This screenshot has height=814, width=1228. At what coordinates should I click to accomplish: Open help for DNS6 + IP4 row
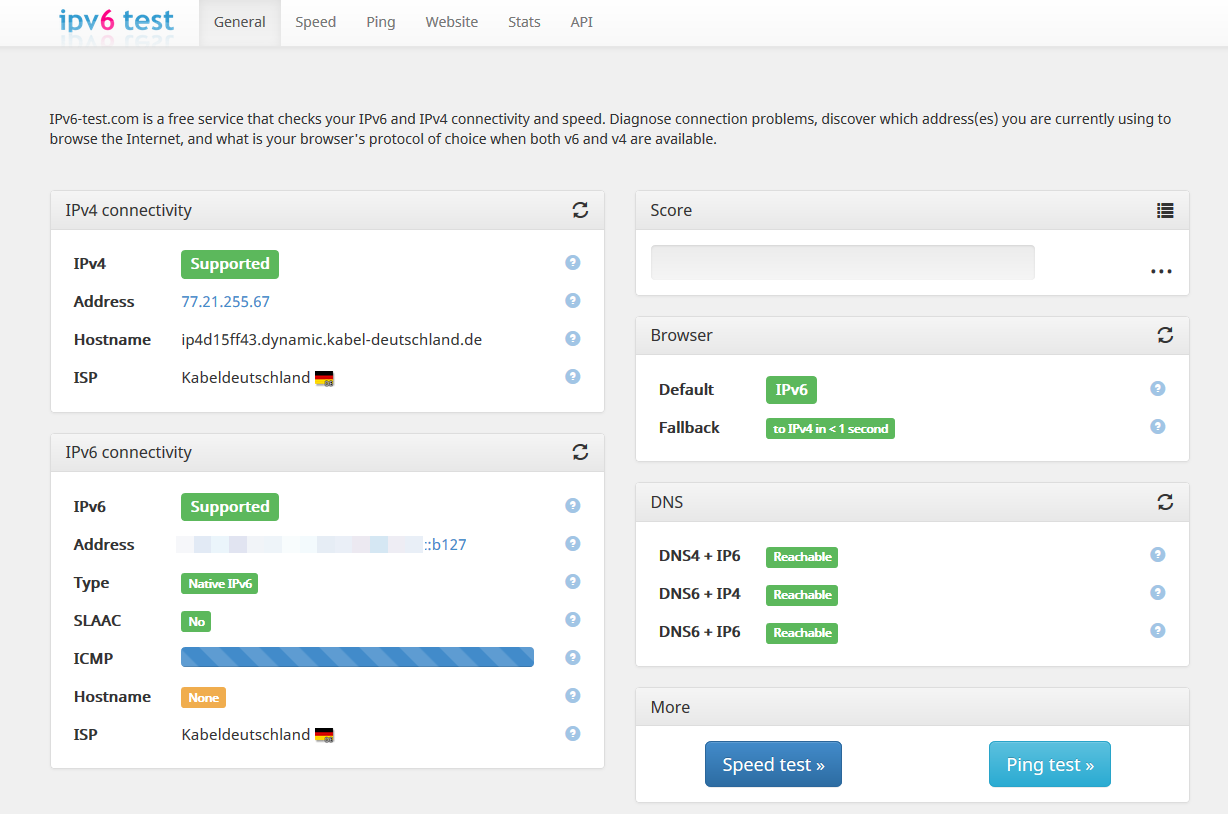click(1158, 593)
